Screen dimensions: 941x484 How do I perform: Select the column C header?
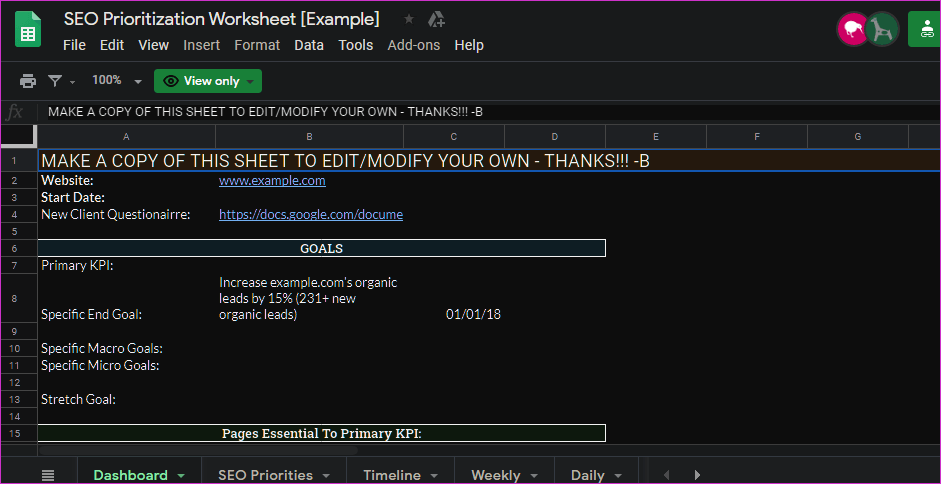coord(454,137)
